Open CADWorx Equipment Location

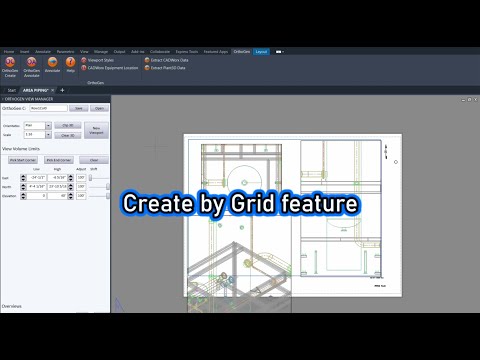pyautogui.click(x=110, y=68)
